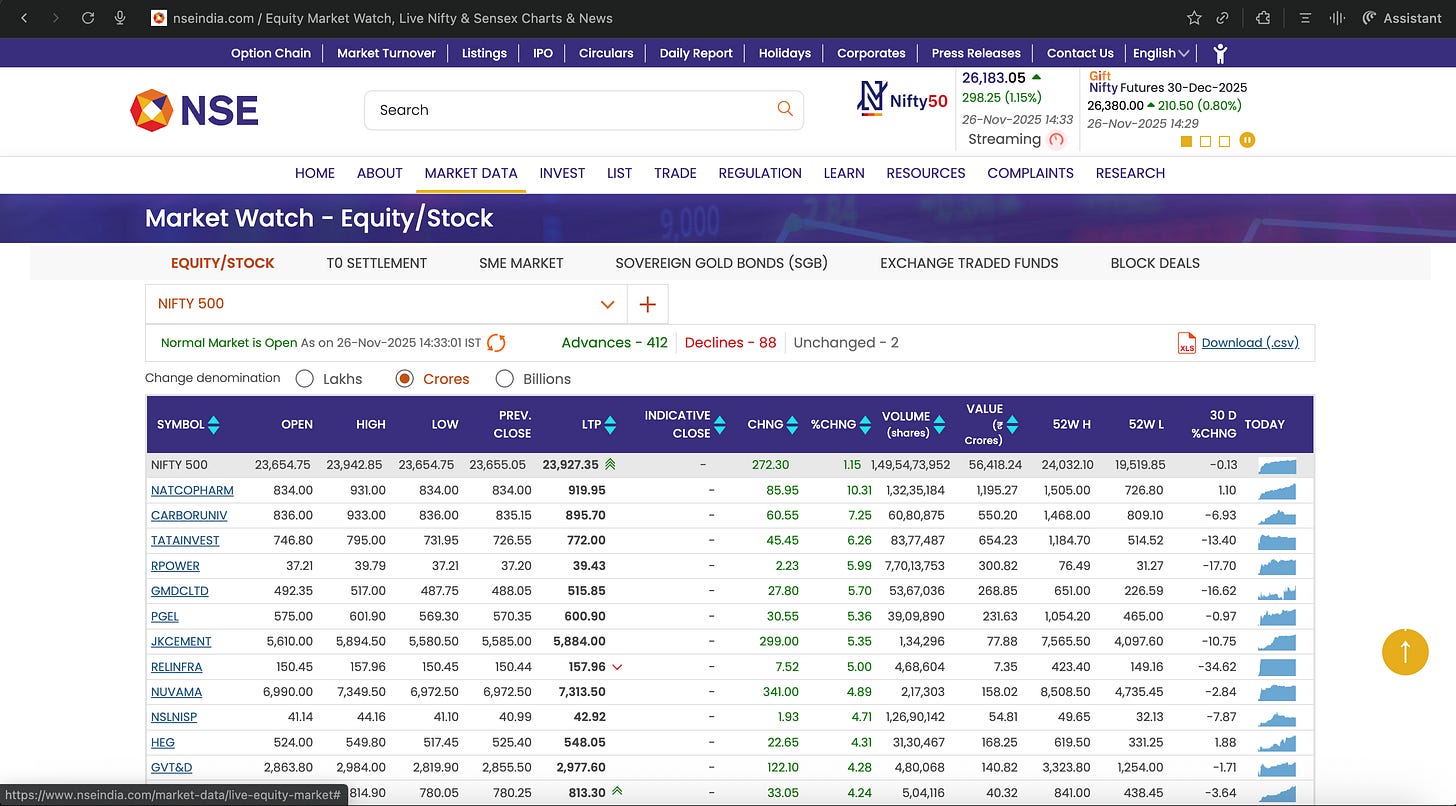The image size is (1456, 806).
Task: Select the Billions denomination radio button
Action: 505,379
